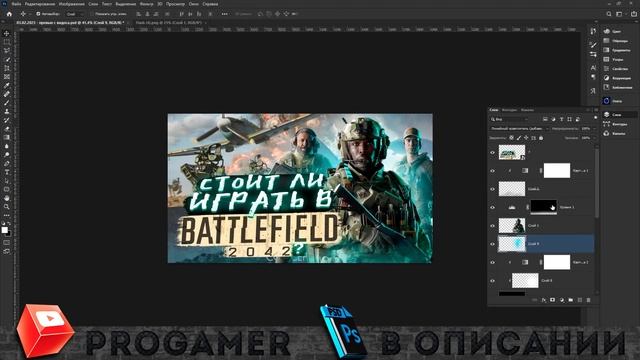Click the new group folder icon

click(x=571, y=300)
